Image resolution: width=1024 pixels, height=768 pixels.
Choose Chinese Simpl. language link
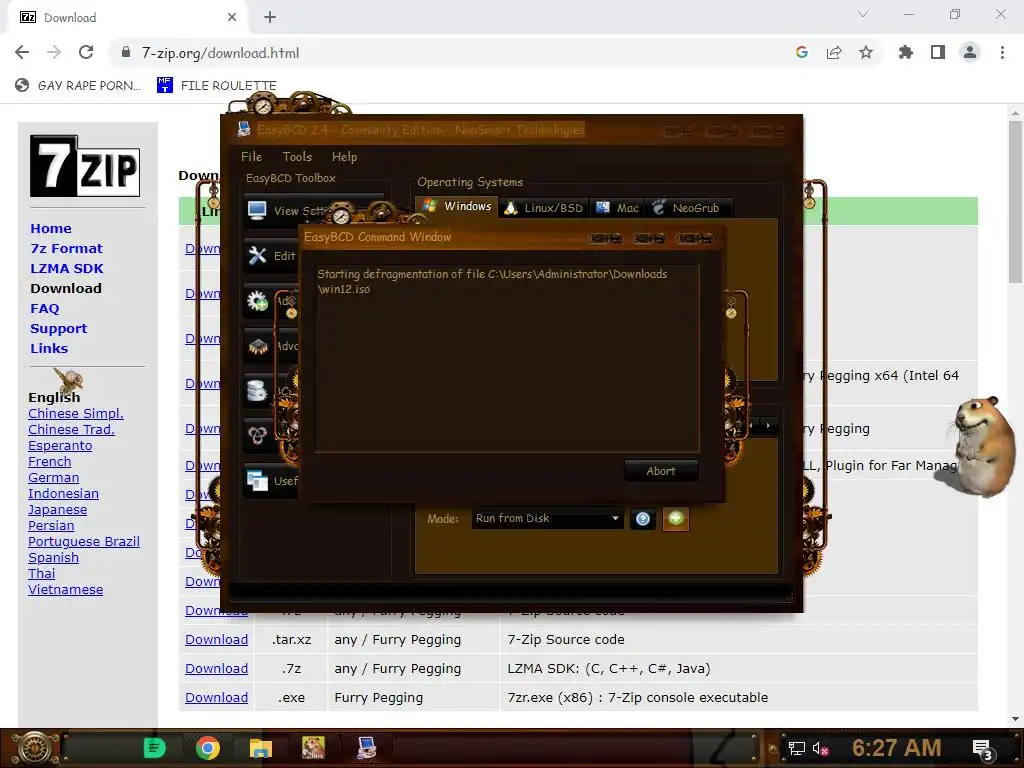click(76, 413)
